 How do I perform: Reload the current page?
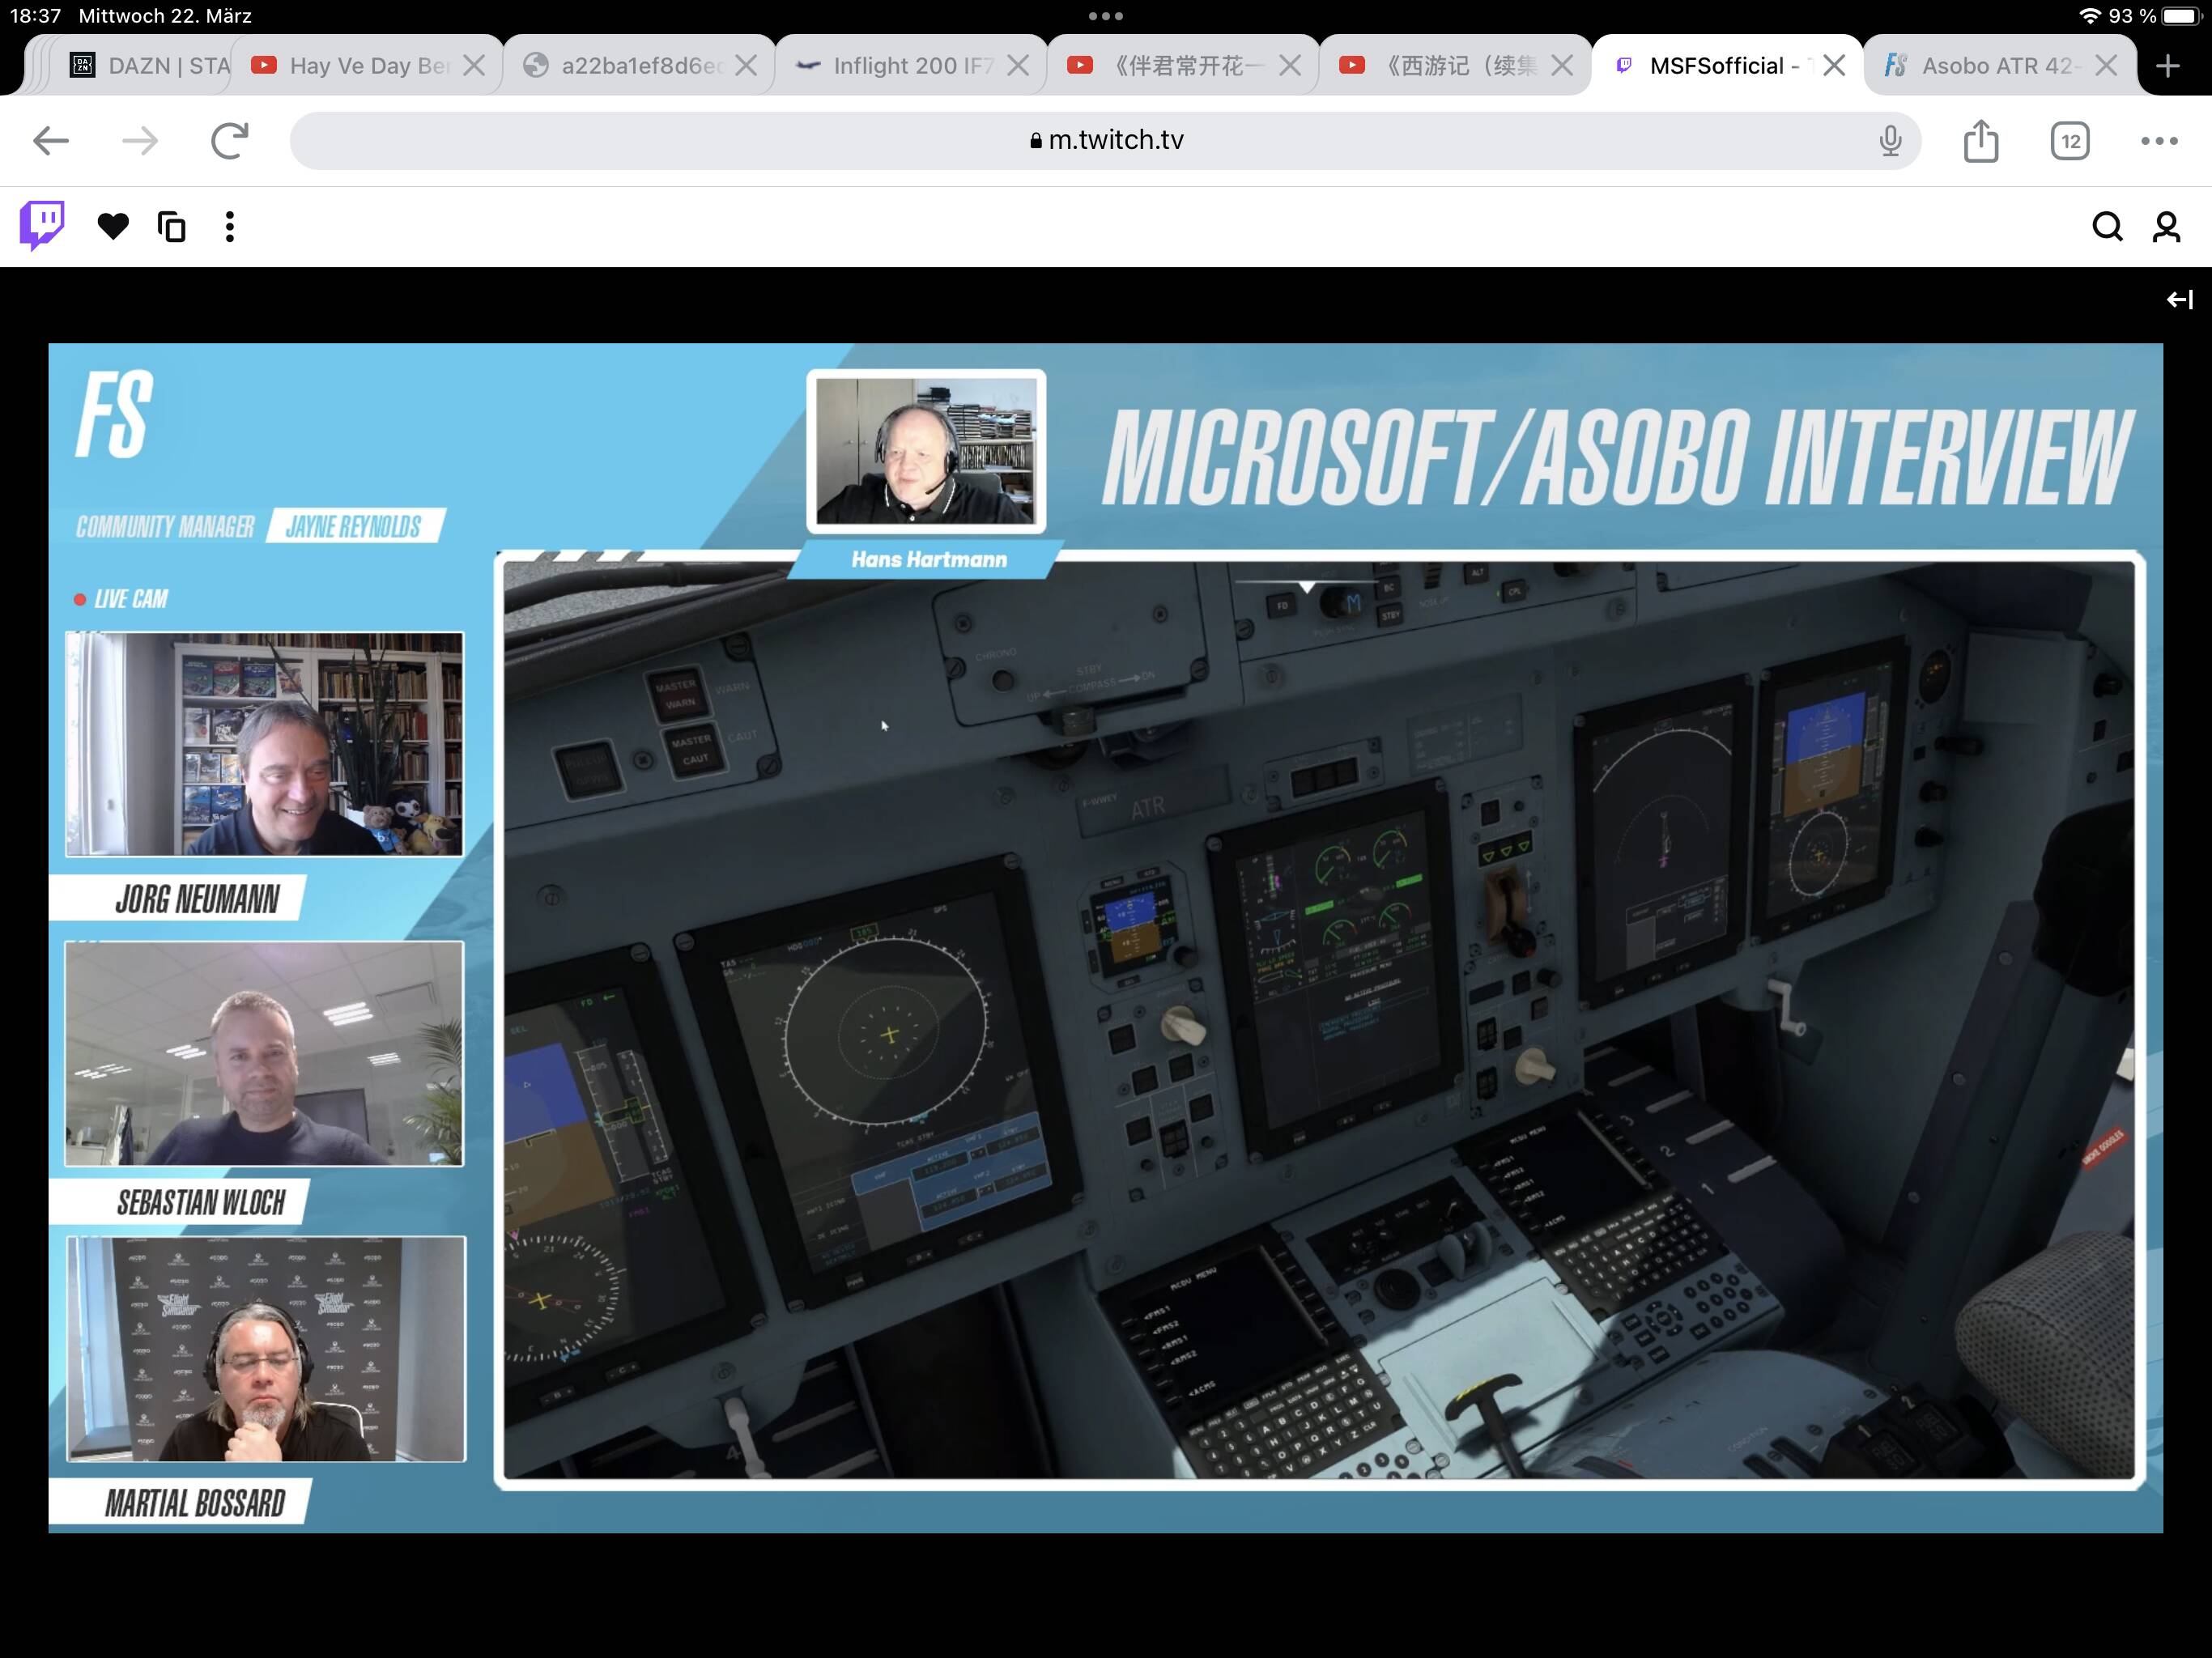[229, 141]
